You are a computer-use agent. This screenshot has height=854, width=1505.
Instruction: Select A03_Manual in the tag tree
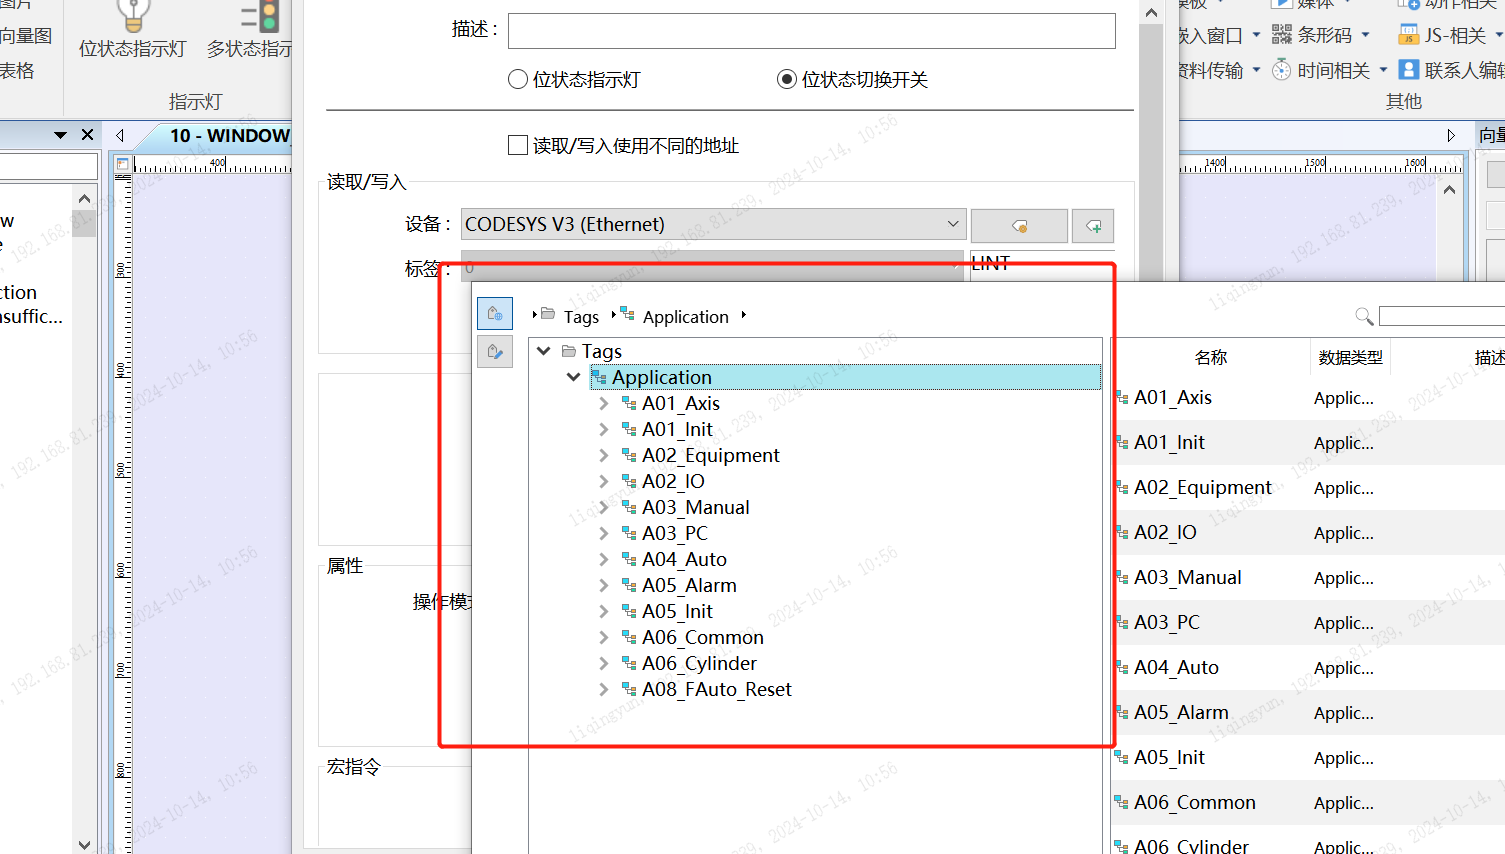click(x=695, y=508)
